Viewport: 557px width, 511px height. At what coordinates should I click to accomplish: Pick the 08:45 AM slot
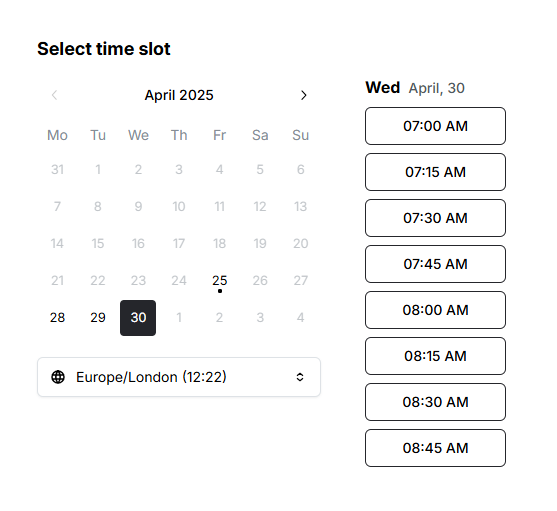[x=435, y=448]
